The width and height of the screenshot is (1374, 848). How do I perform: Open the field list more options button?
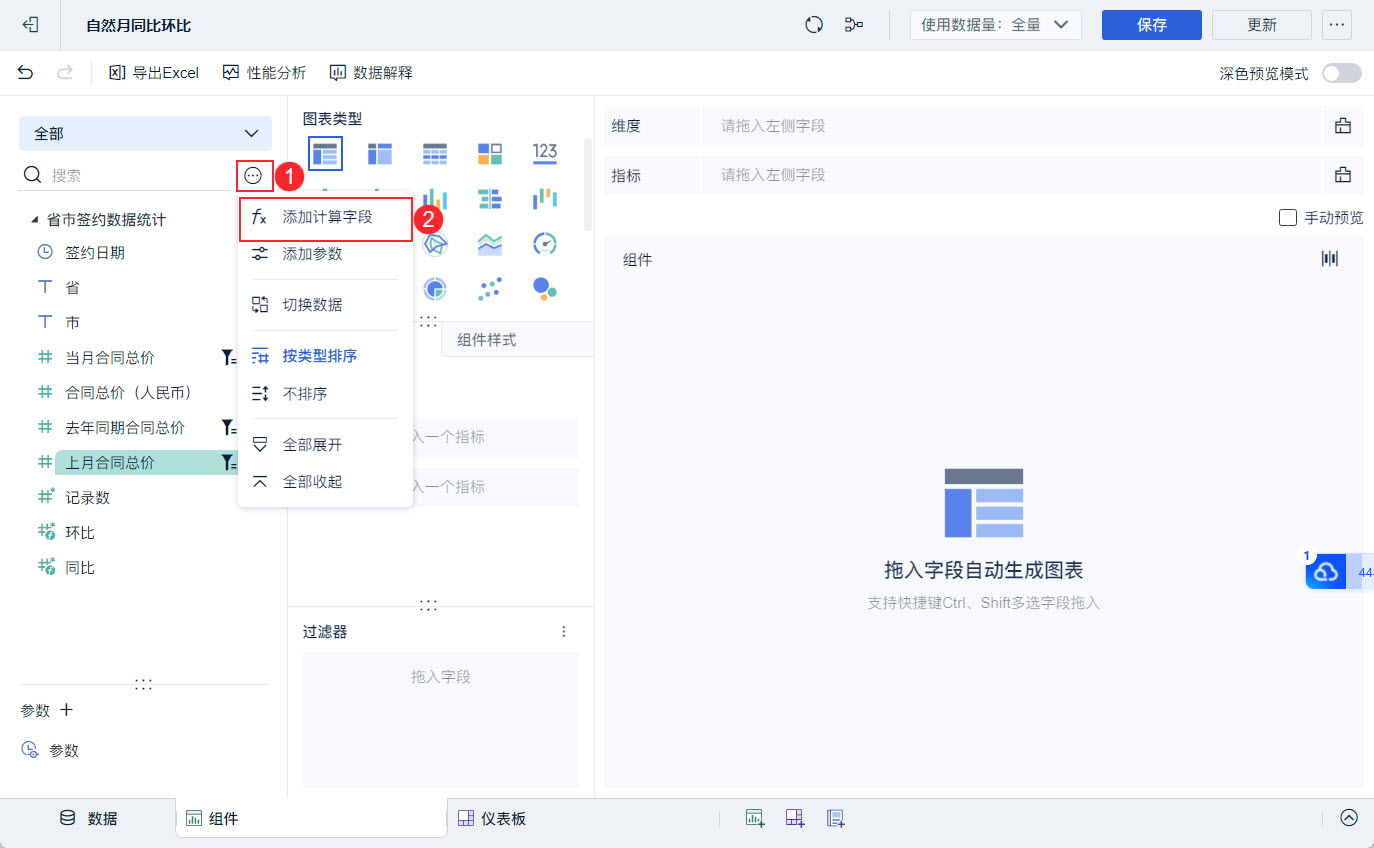point(253,176)
